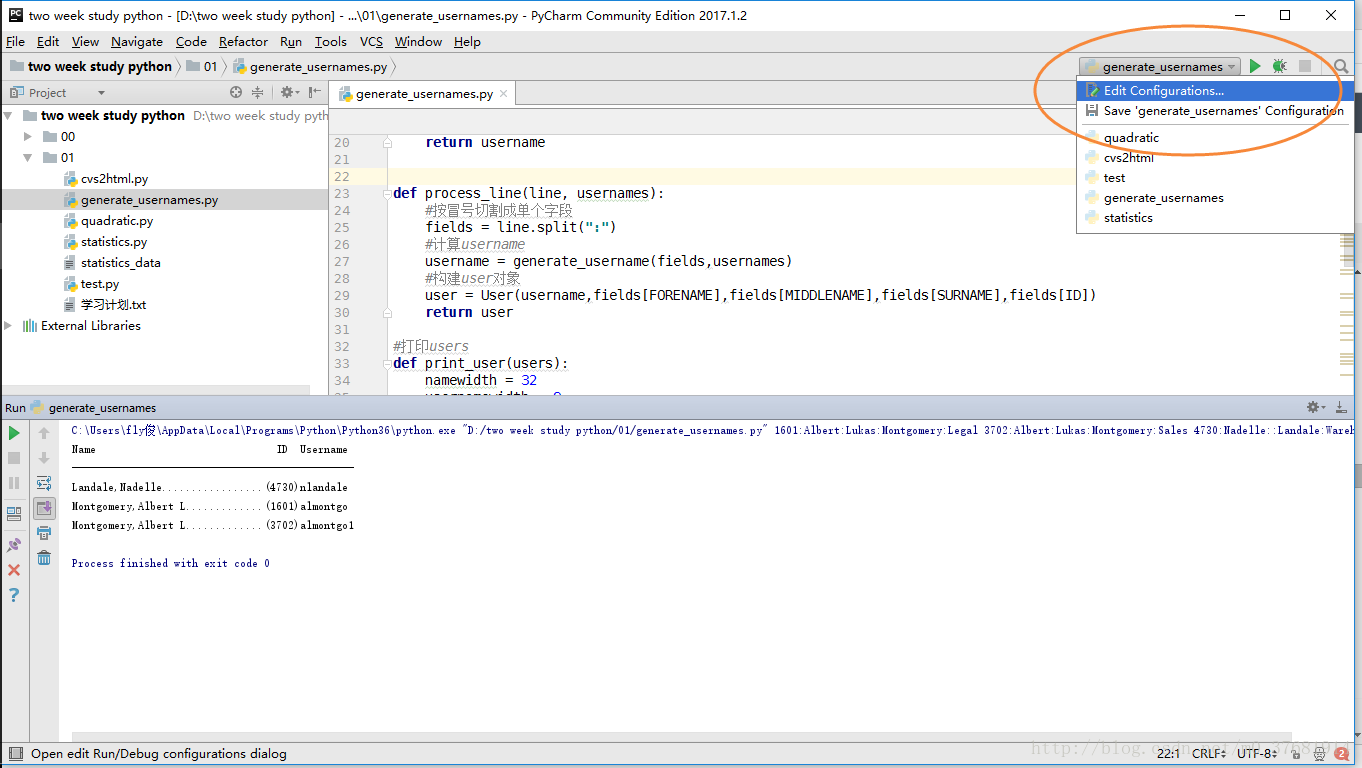
Task: Open Run panel gear settings
Action: [1316, 407]
